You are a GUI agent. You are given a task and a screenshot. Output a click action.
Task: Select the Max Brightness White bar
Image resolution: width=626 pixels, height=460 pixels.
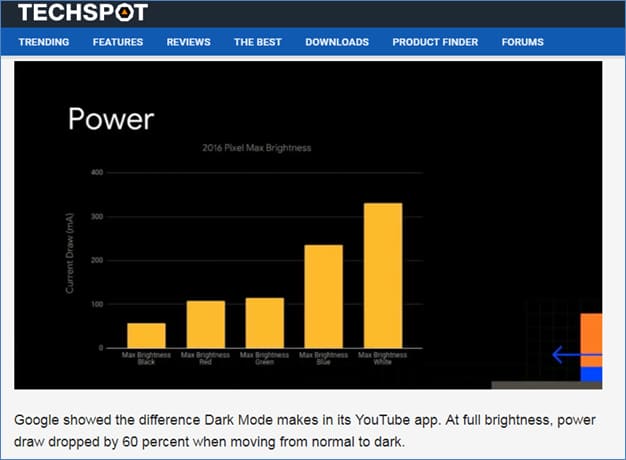[x=383, y=276]
